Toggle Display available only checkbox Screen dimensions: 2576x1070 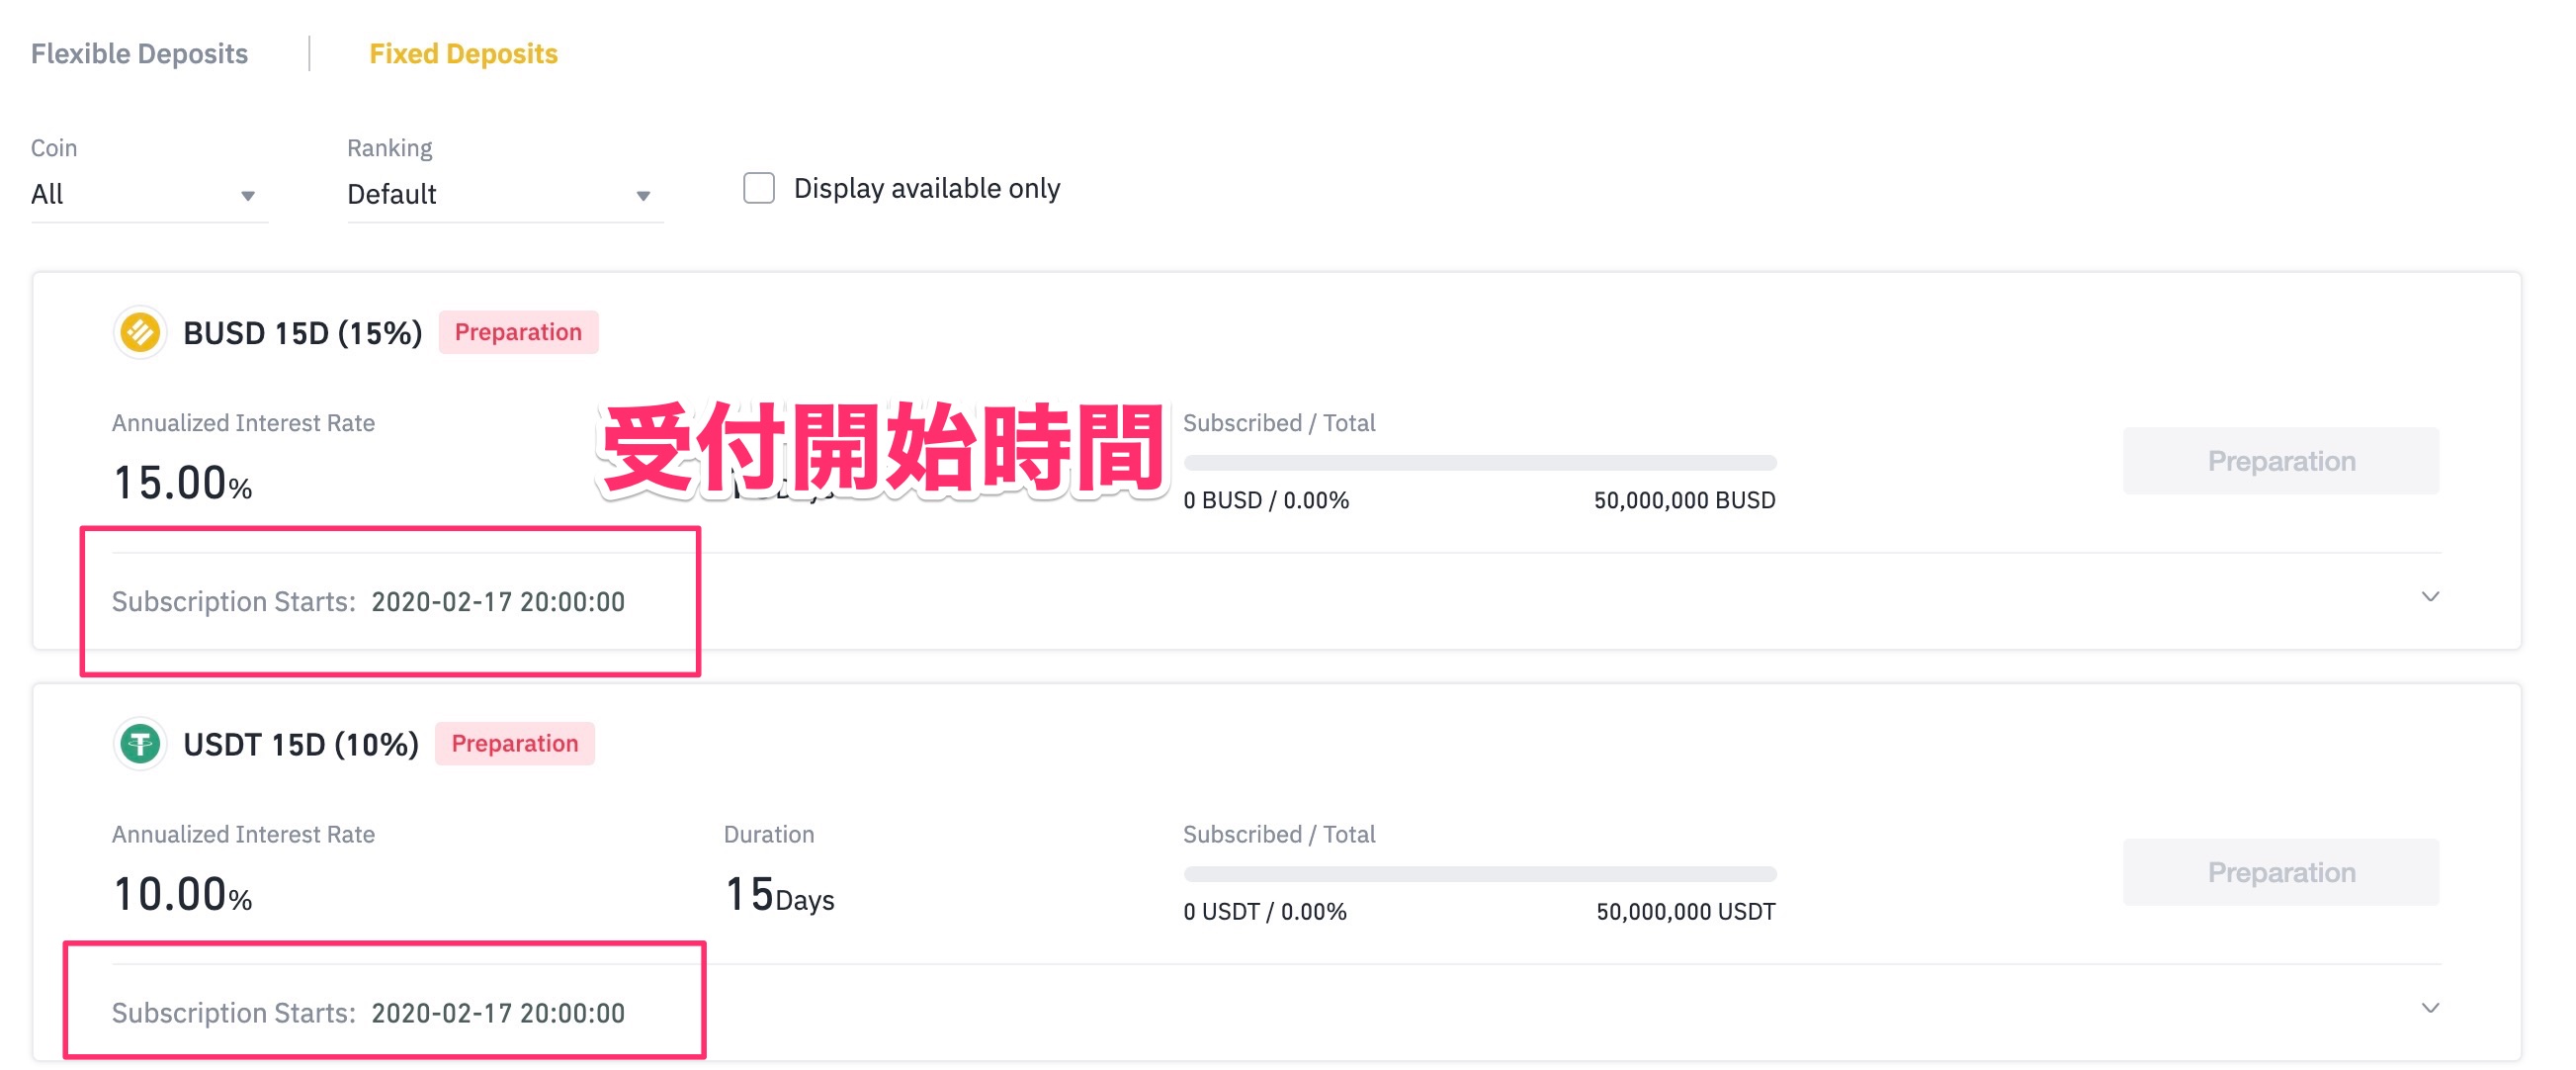[x=759, y=188]
